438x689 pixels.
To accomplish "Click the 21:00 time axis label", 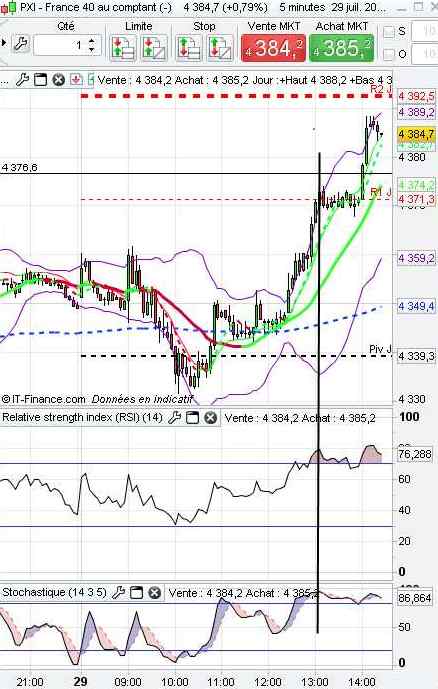I will point(30,682).
